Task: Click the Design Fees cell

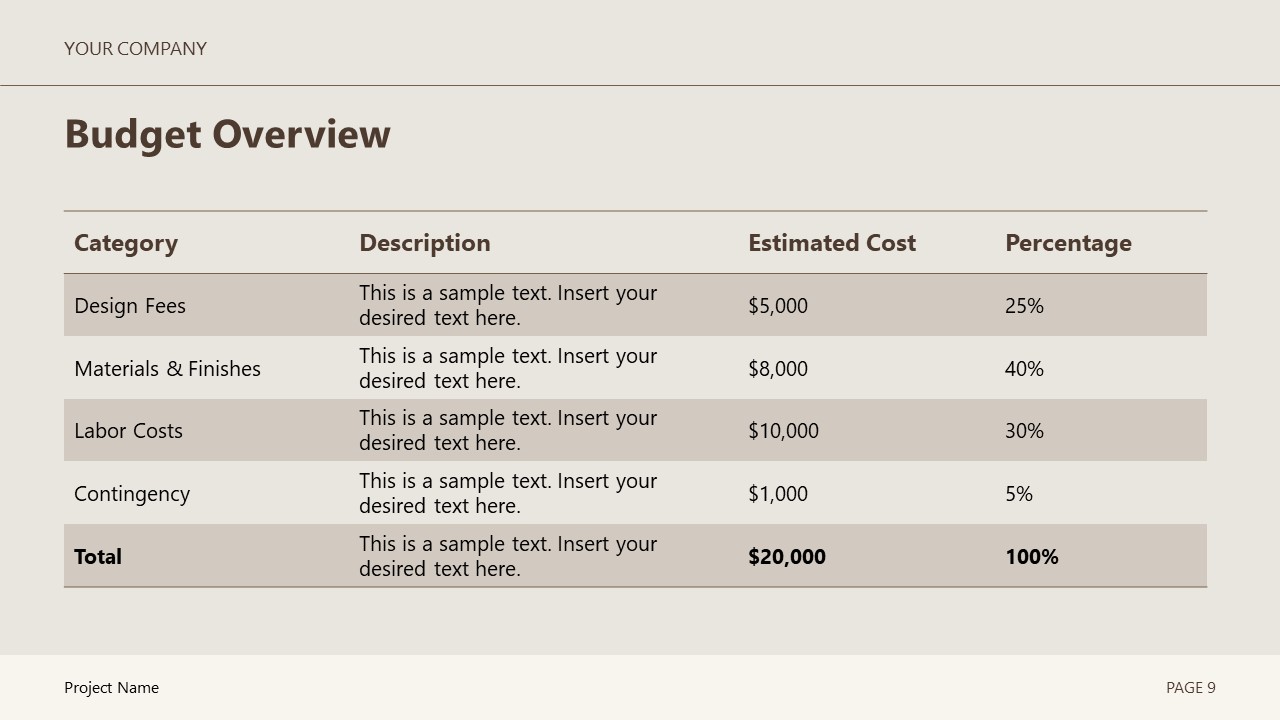Action: pos(130,306)
